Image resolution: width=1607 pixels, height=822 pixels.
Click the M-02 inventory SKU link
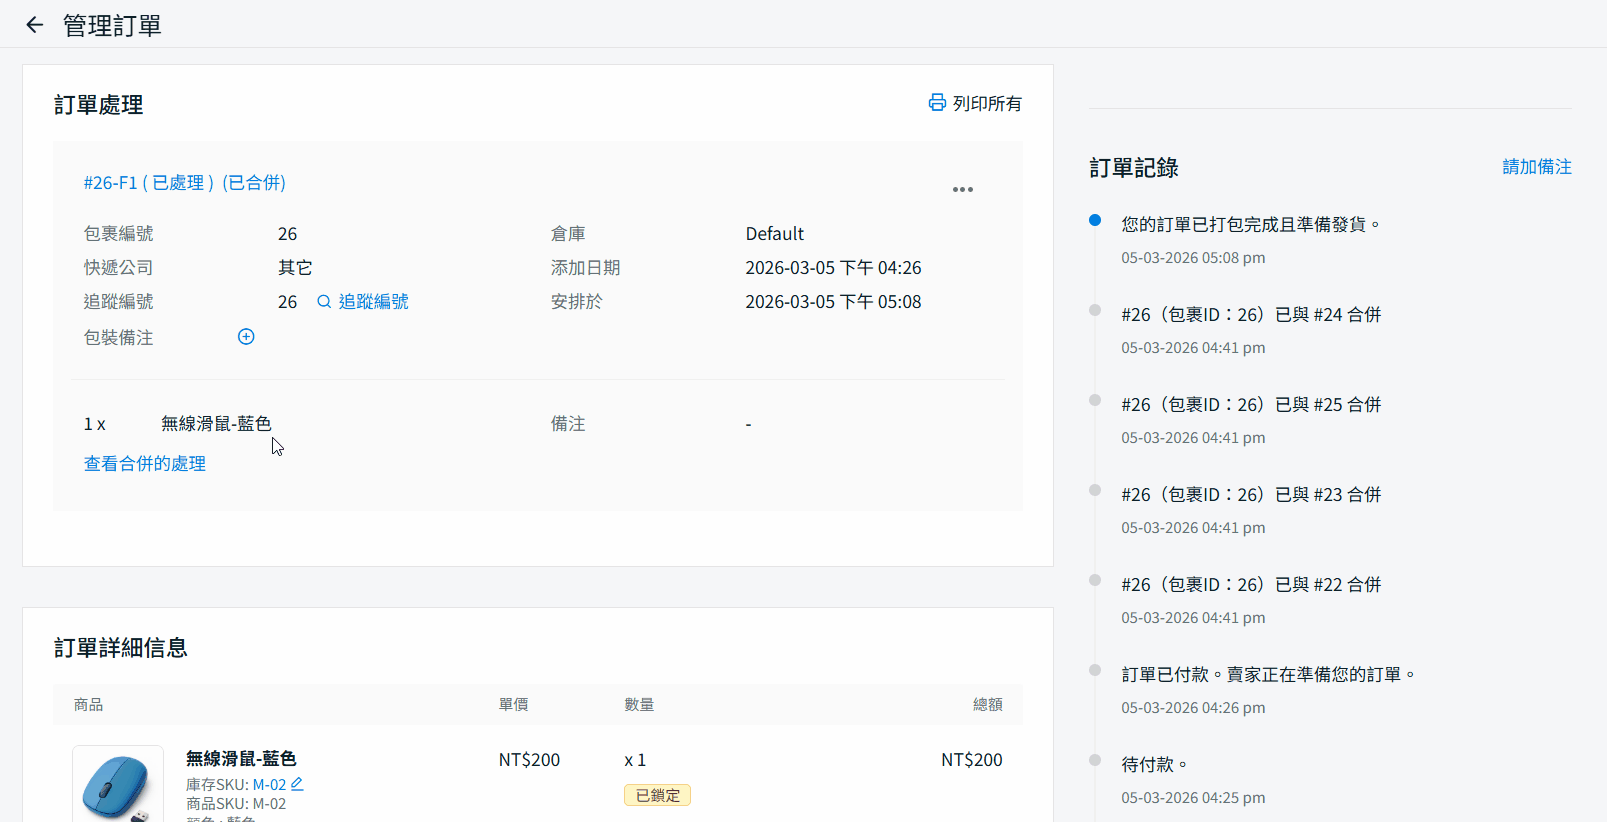(x=269, y=785)
